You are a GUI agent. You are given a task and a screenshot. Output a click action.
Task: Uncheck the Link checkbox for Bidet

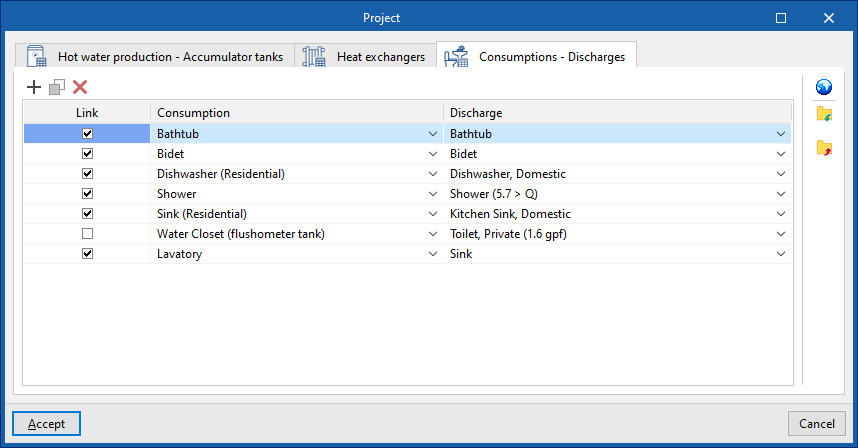(x=88, y=154)
